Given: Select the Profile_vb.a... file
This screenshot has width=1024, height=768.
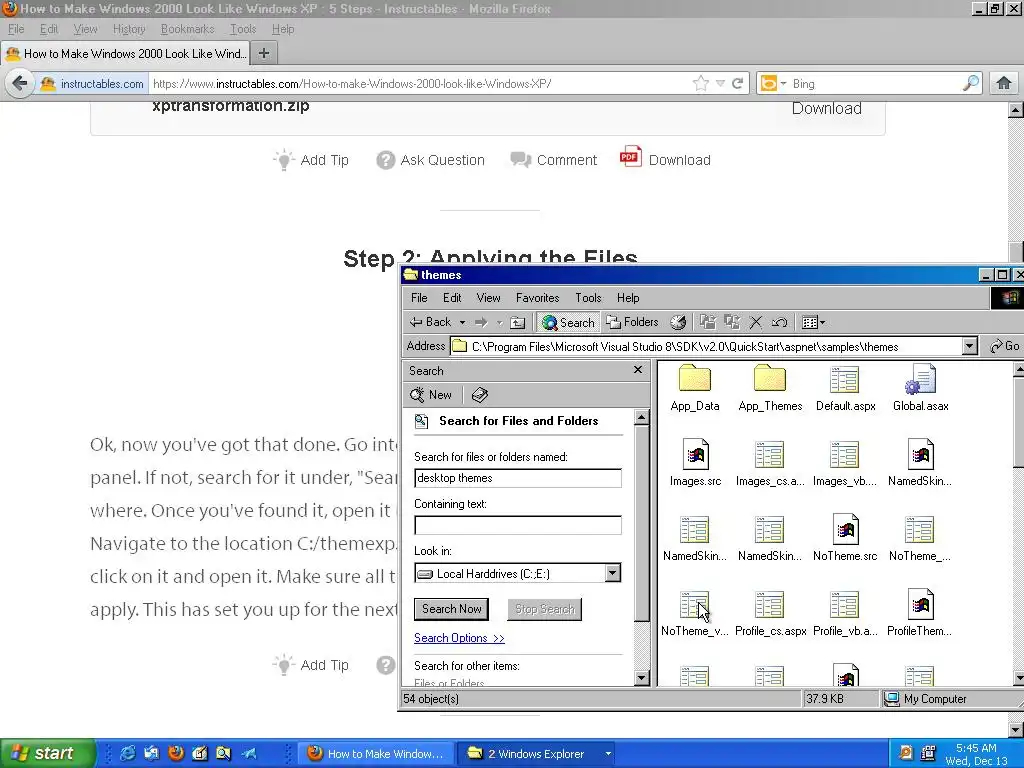Looking at the screenshot, I should click(x=845, y=613).
